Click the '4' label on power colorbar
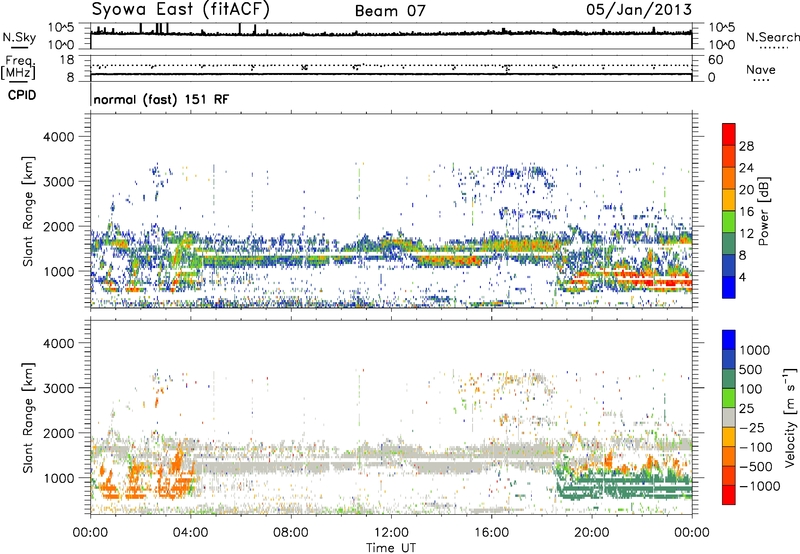 click(742, 277)
